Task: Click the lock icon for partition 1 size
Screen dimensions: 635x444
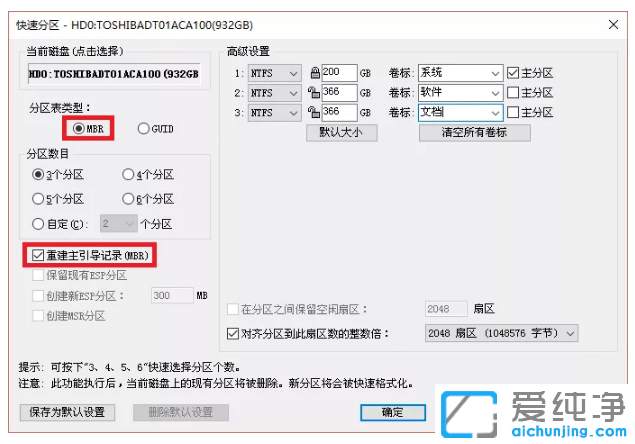Action: coord(314,73)
